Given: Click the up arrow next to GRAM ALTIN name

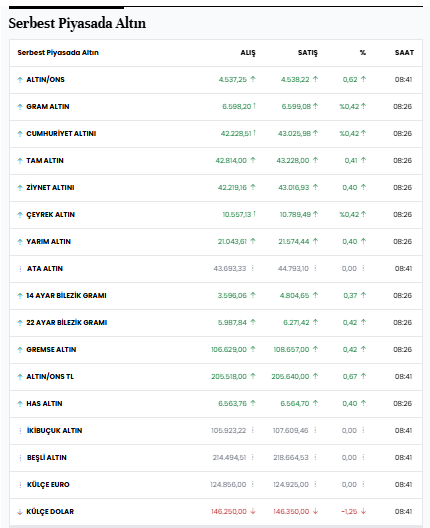Looking at the screenshot, I should 20,107.
